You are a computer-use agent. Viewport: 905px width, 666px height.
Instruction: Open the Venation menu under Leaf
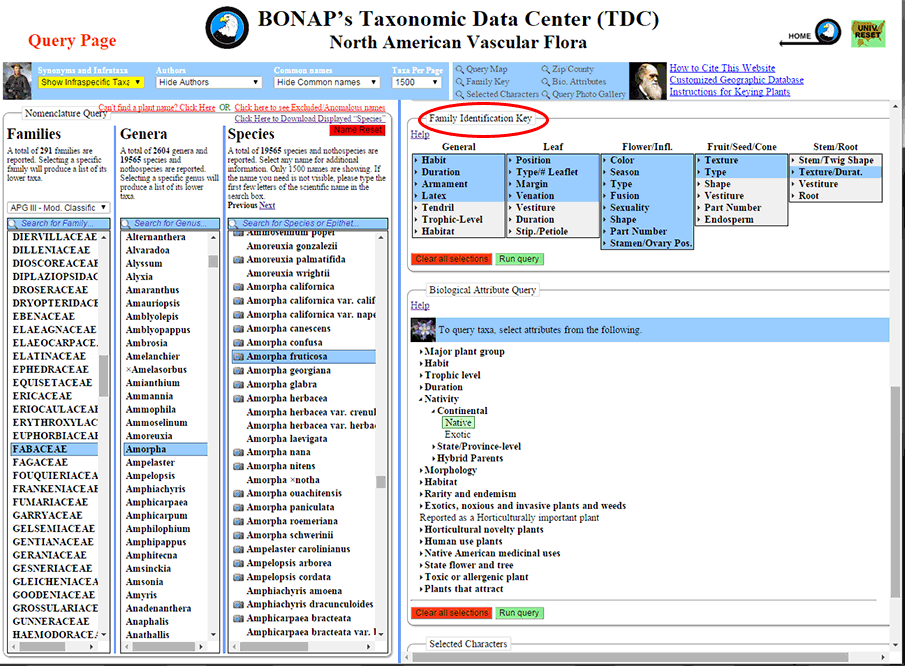click(x=553, y=196)
